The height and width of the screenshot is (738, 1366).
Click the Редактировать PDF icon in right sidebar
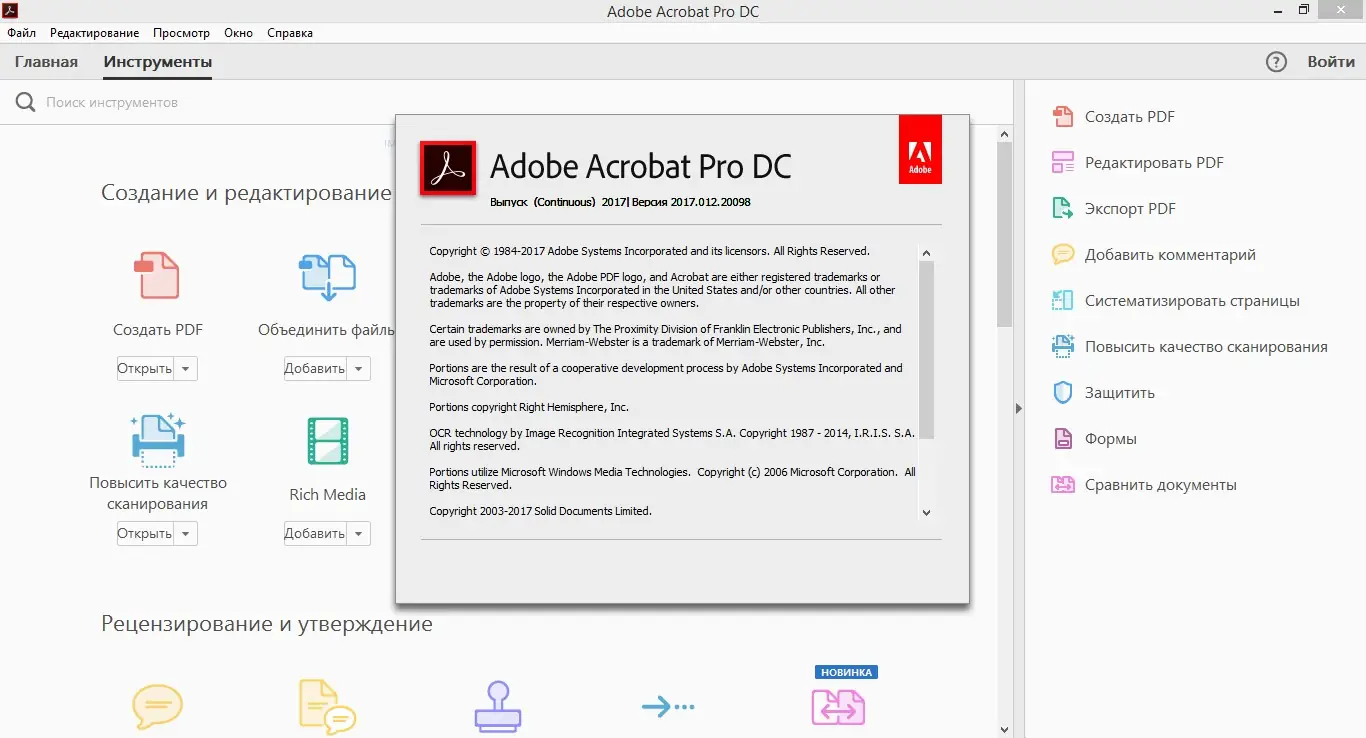[x=1062, y=163]
